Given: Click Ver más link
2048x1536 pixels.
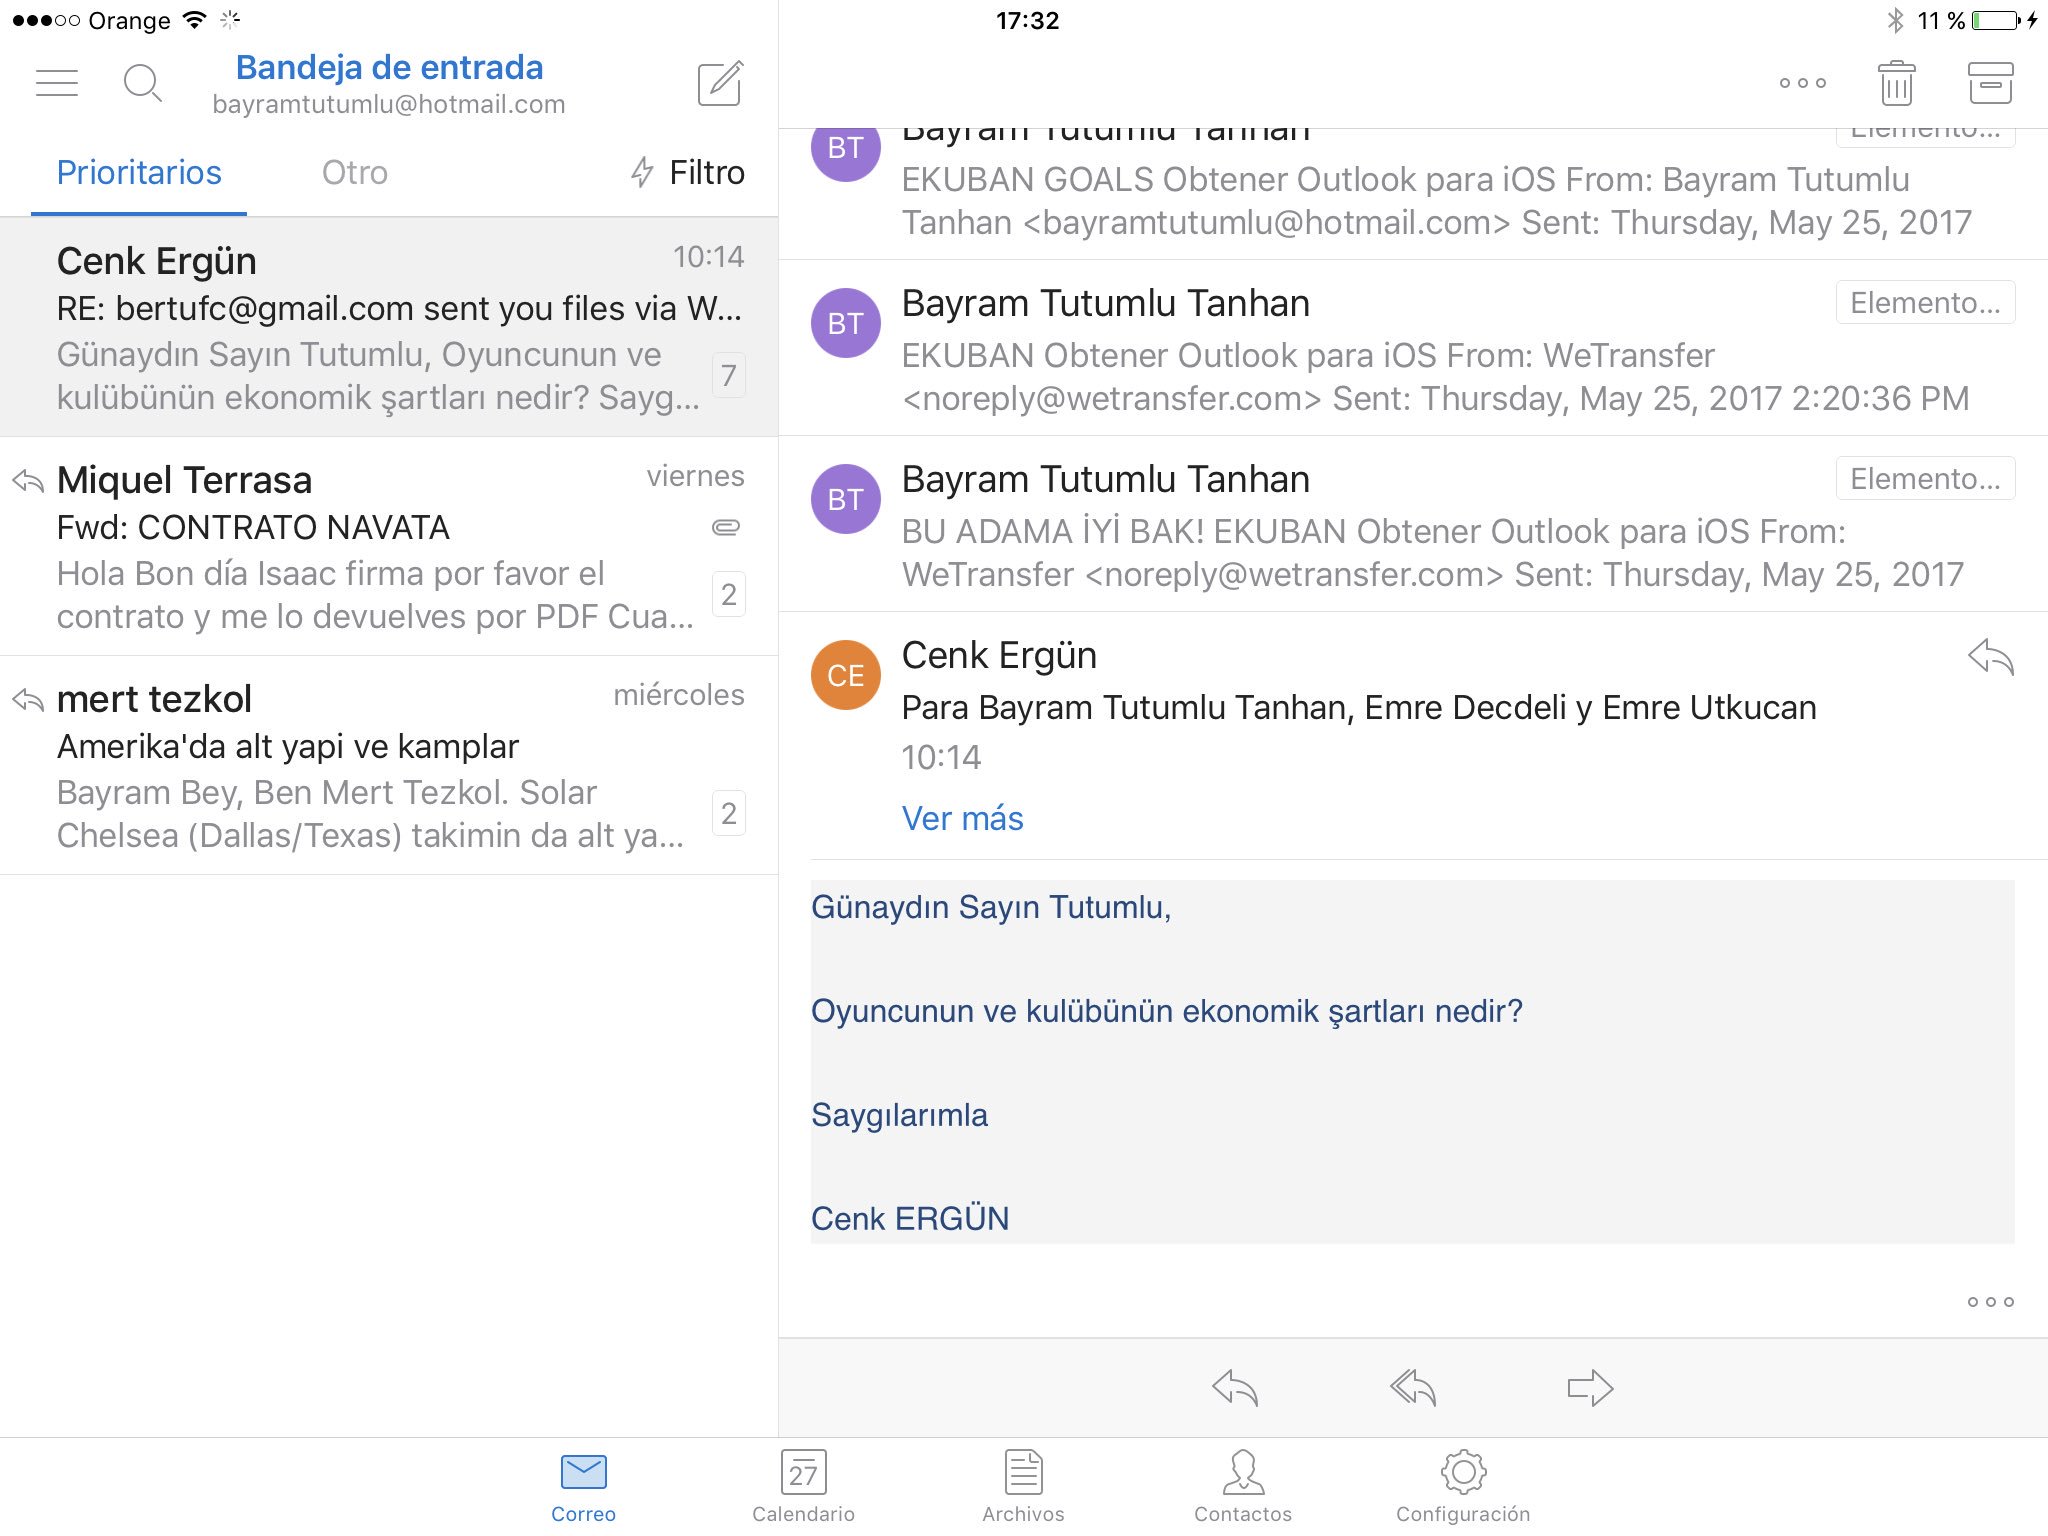Looking at the screenshot, I should (962, 818).
